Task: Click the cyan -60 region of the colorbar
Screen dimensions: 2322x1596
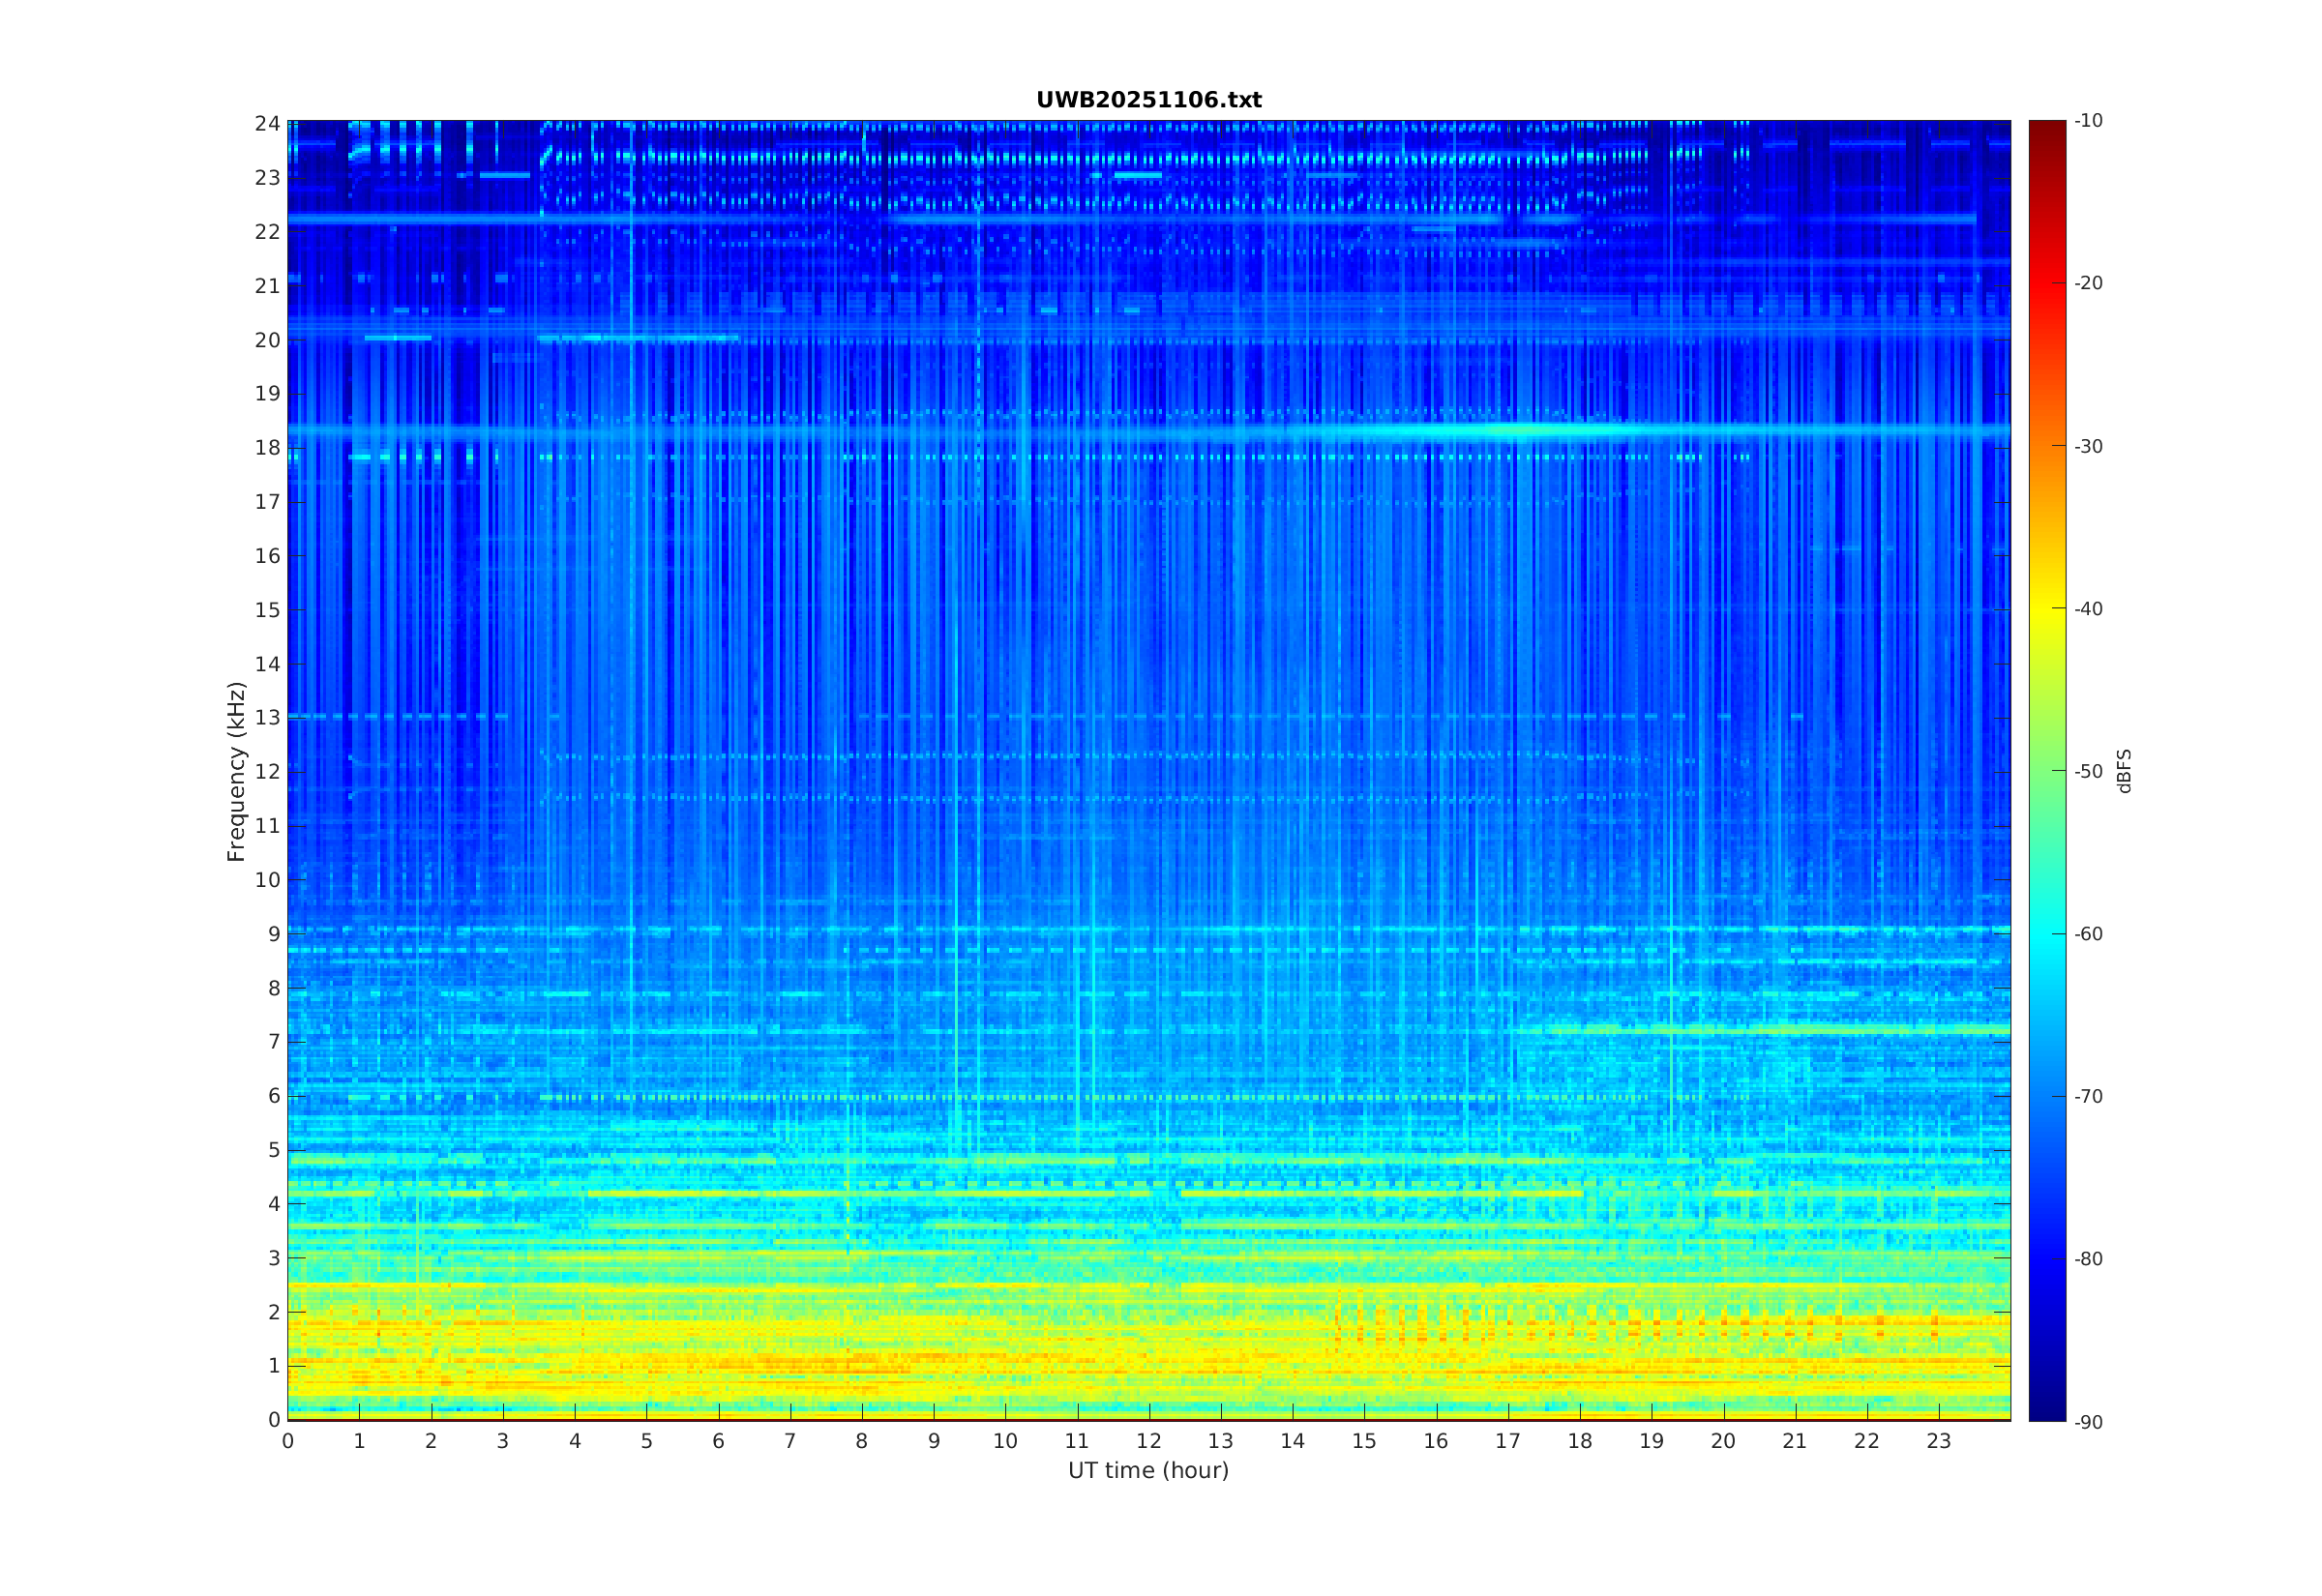Action: tap(2047, 933)
